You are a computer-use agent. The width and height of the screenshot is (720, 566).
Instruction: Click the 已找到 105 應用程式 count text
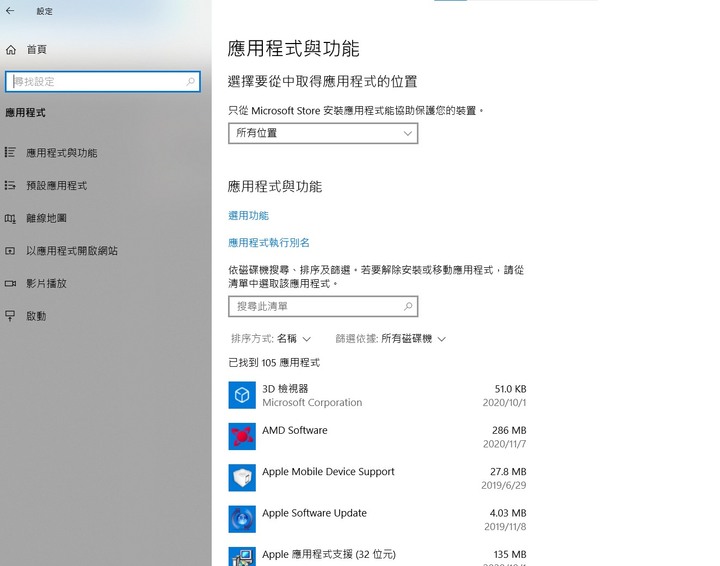[274, 363]
